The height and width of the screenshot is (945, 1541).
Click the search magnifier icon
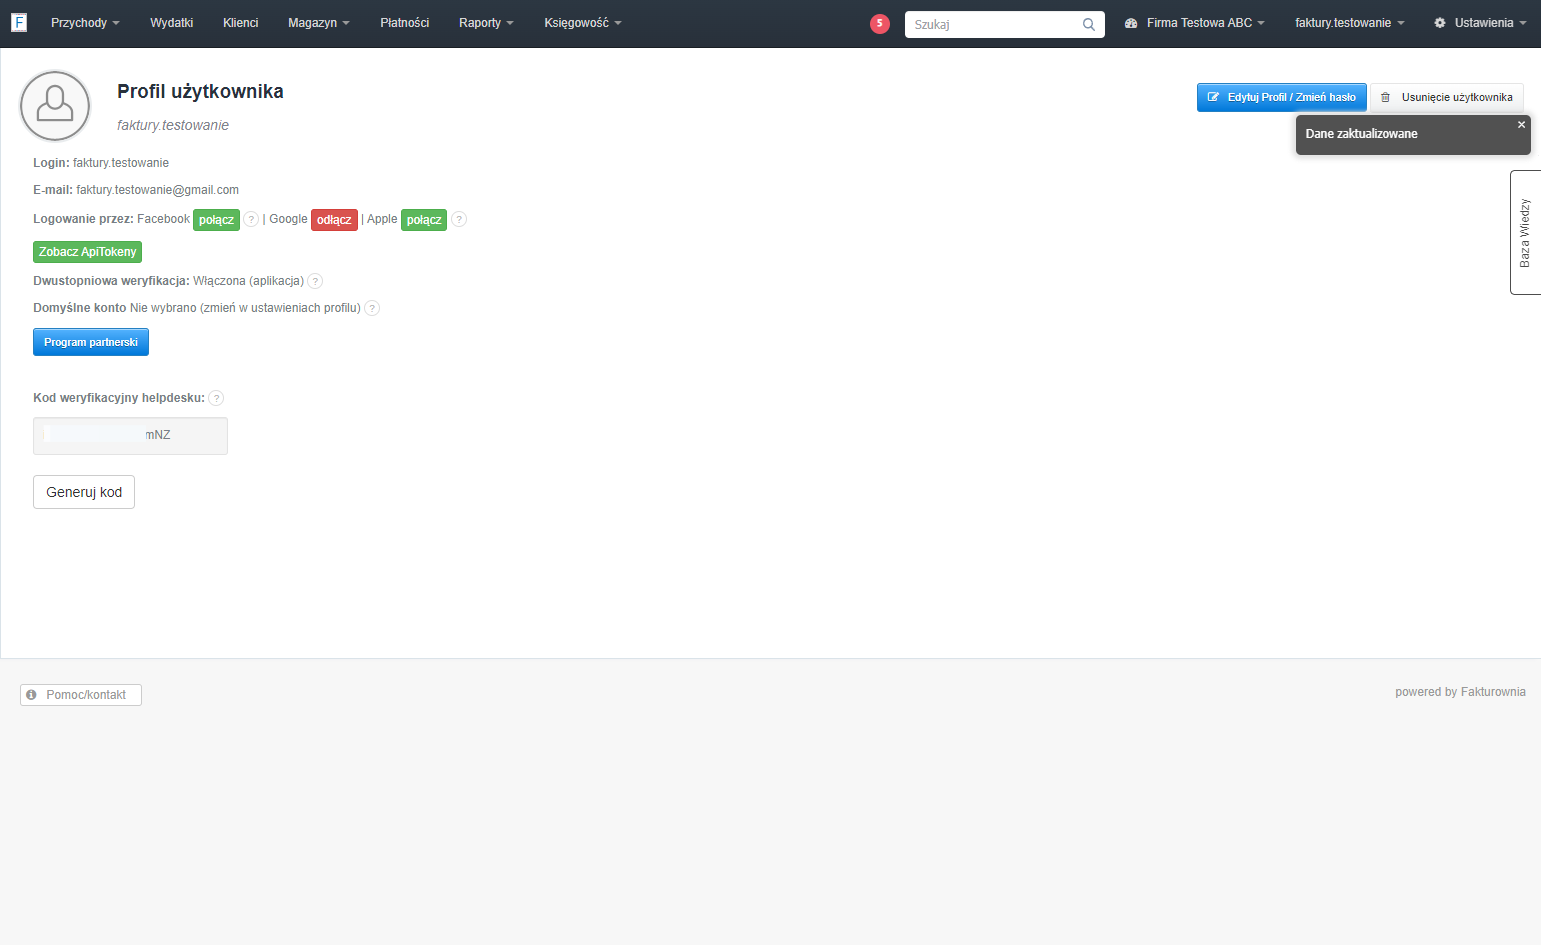point(1089,24)
